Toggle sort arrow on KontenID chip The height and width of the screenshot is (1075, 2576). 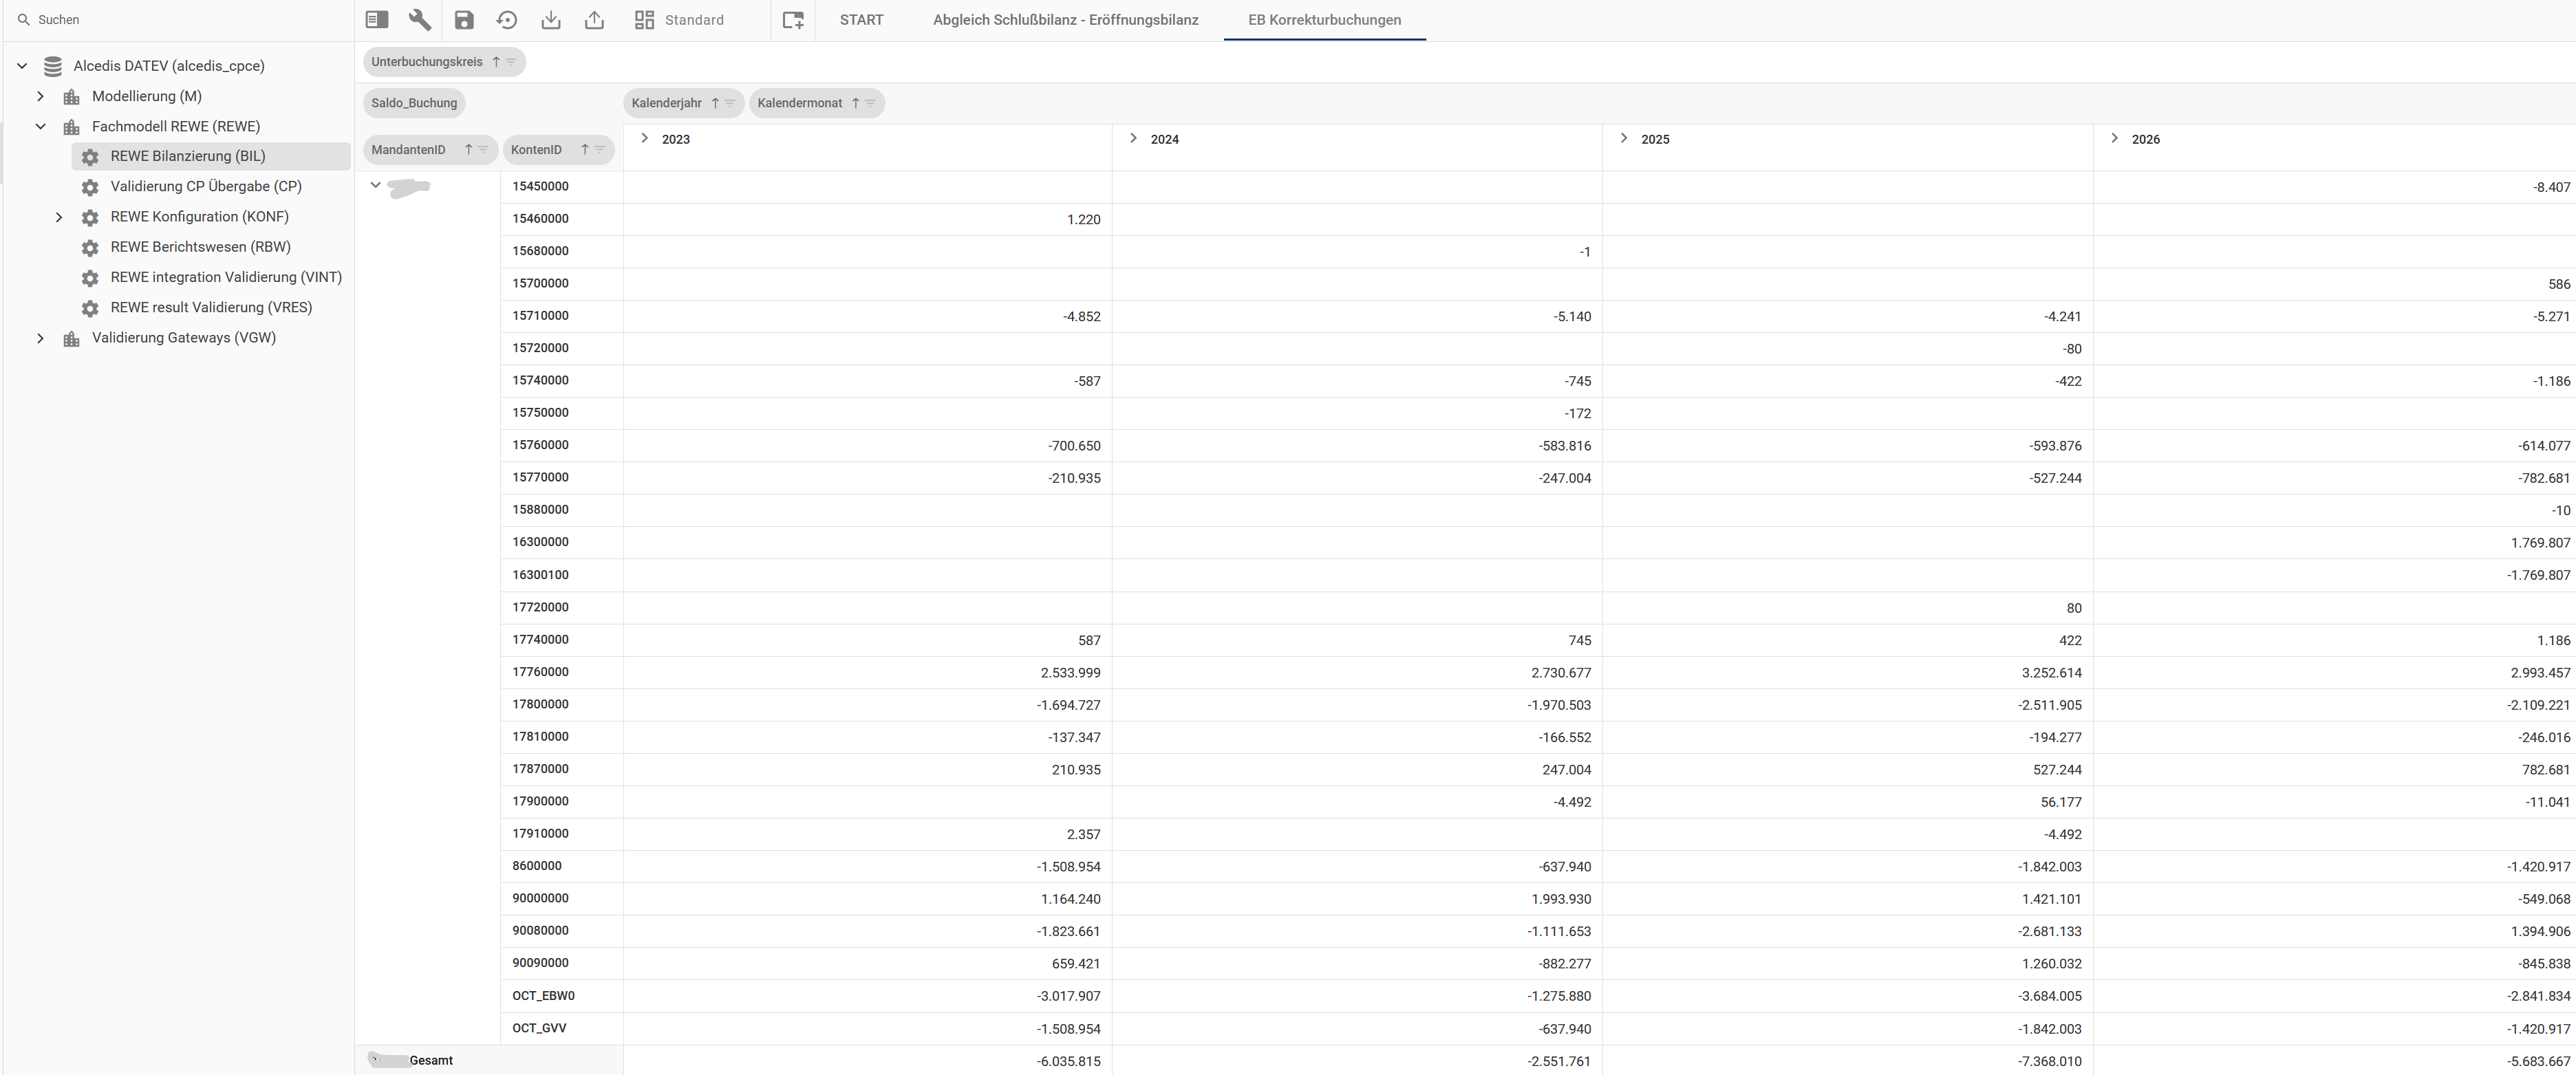click(x=585, y=150)
